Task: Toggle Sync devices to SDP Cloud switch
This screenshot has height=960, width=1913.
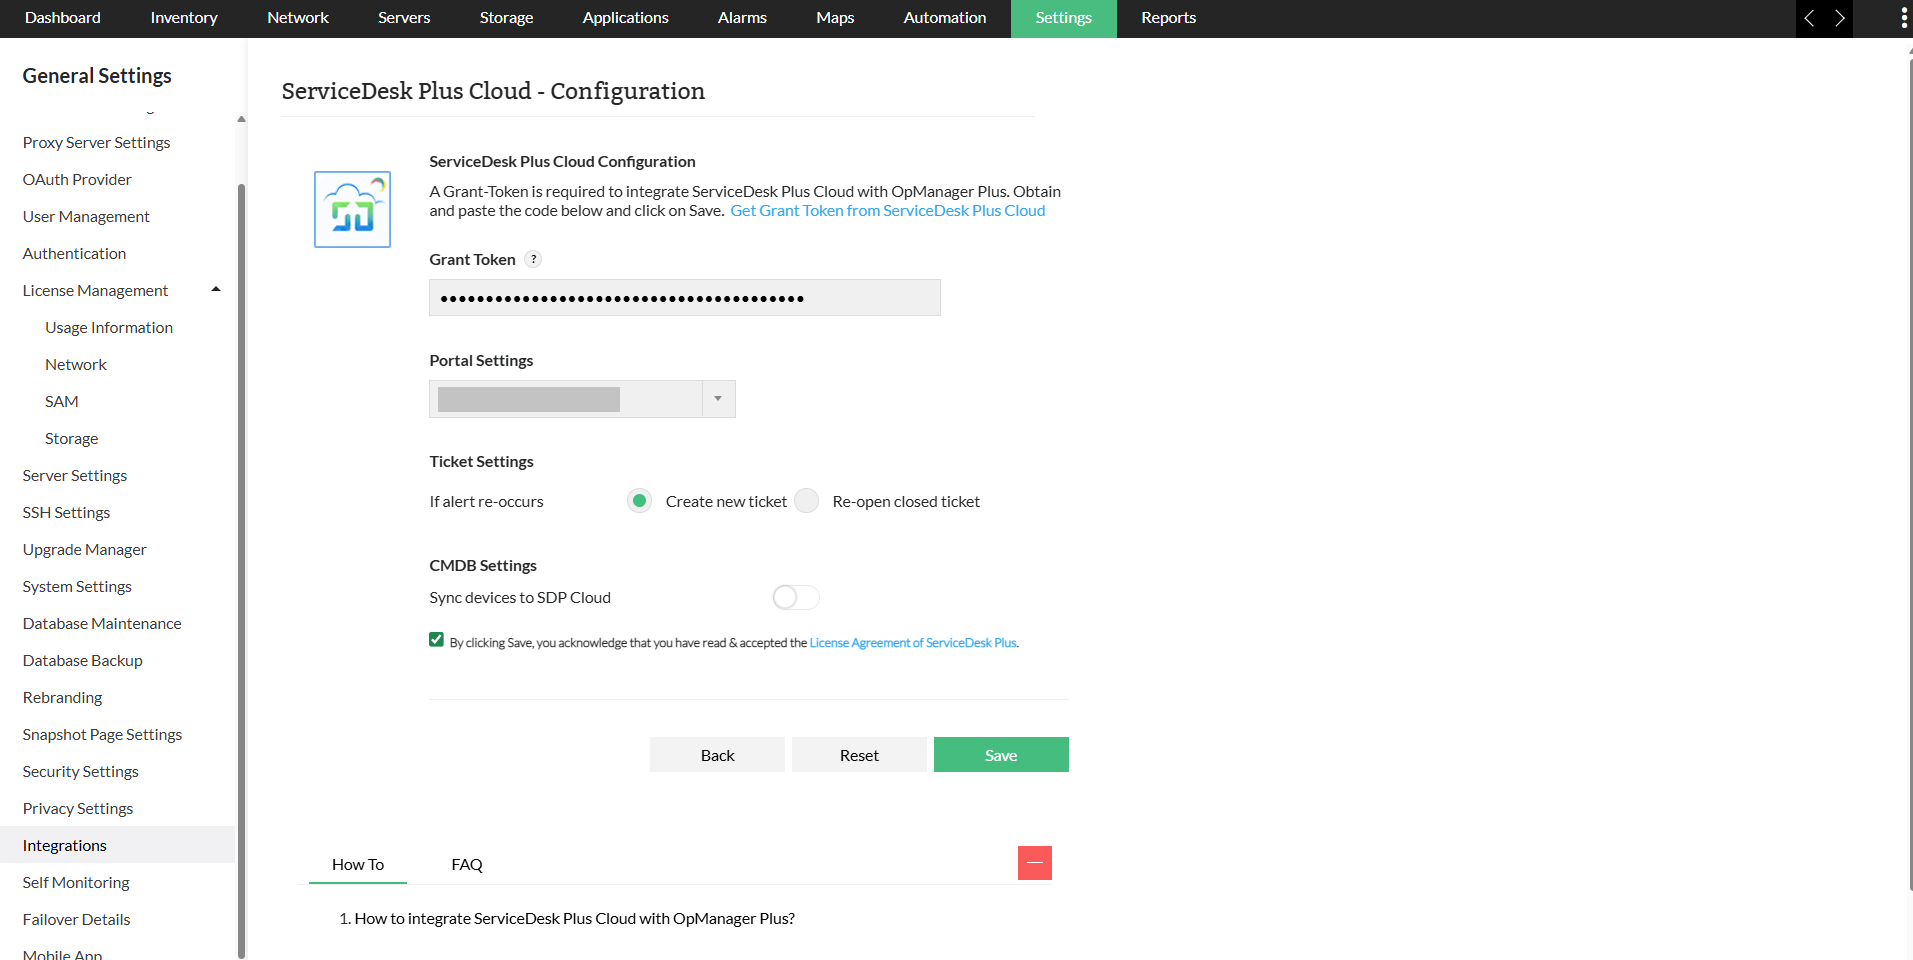Action: [796, 597]
